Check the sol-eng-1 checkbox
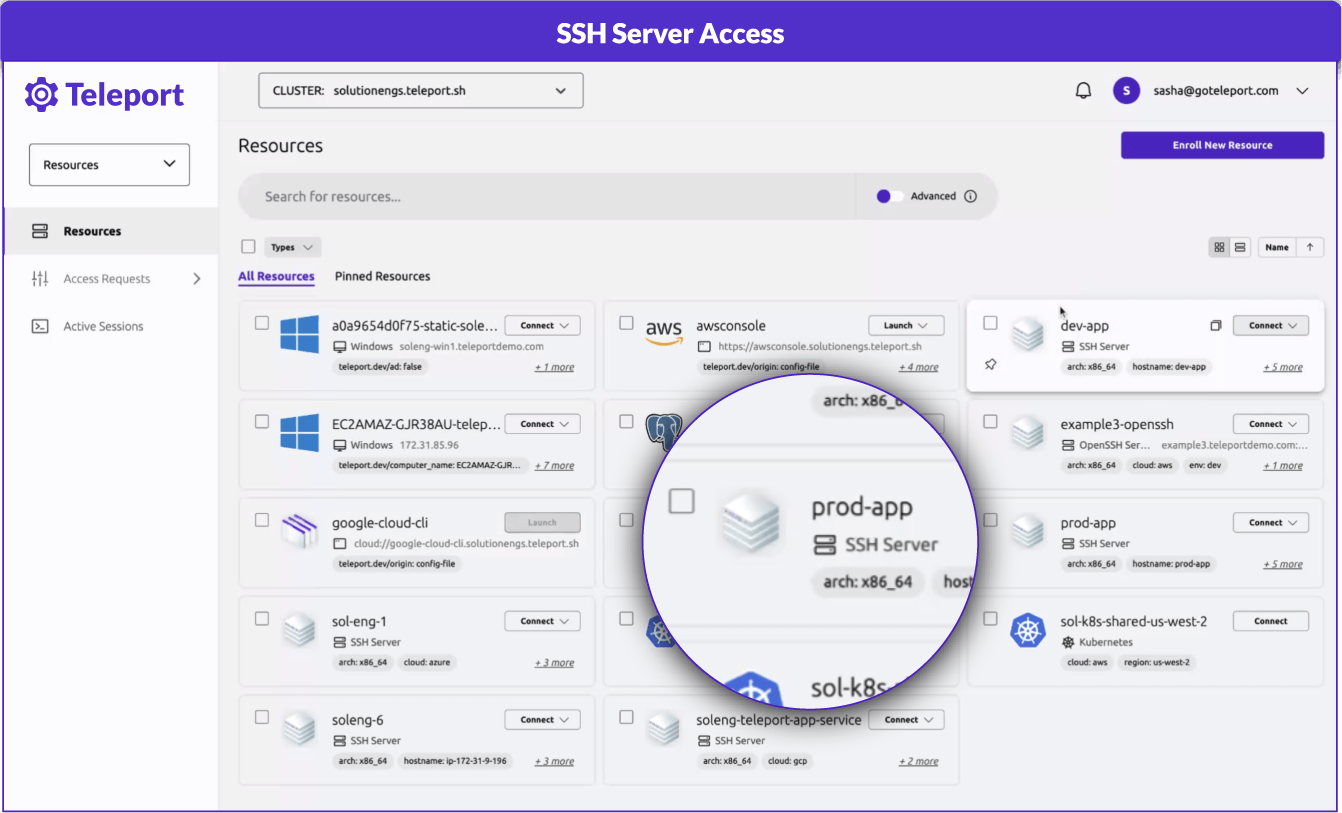Screen dimensions: 1342x813 [261, 619]
